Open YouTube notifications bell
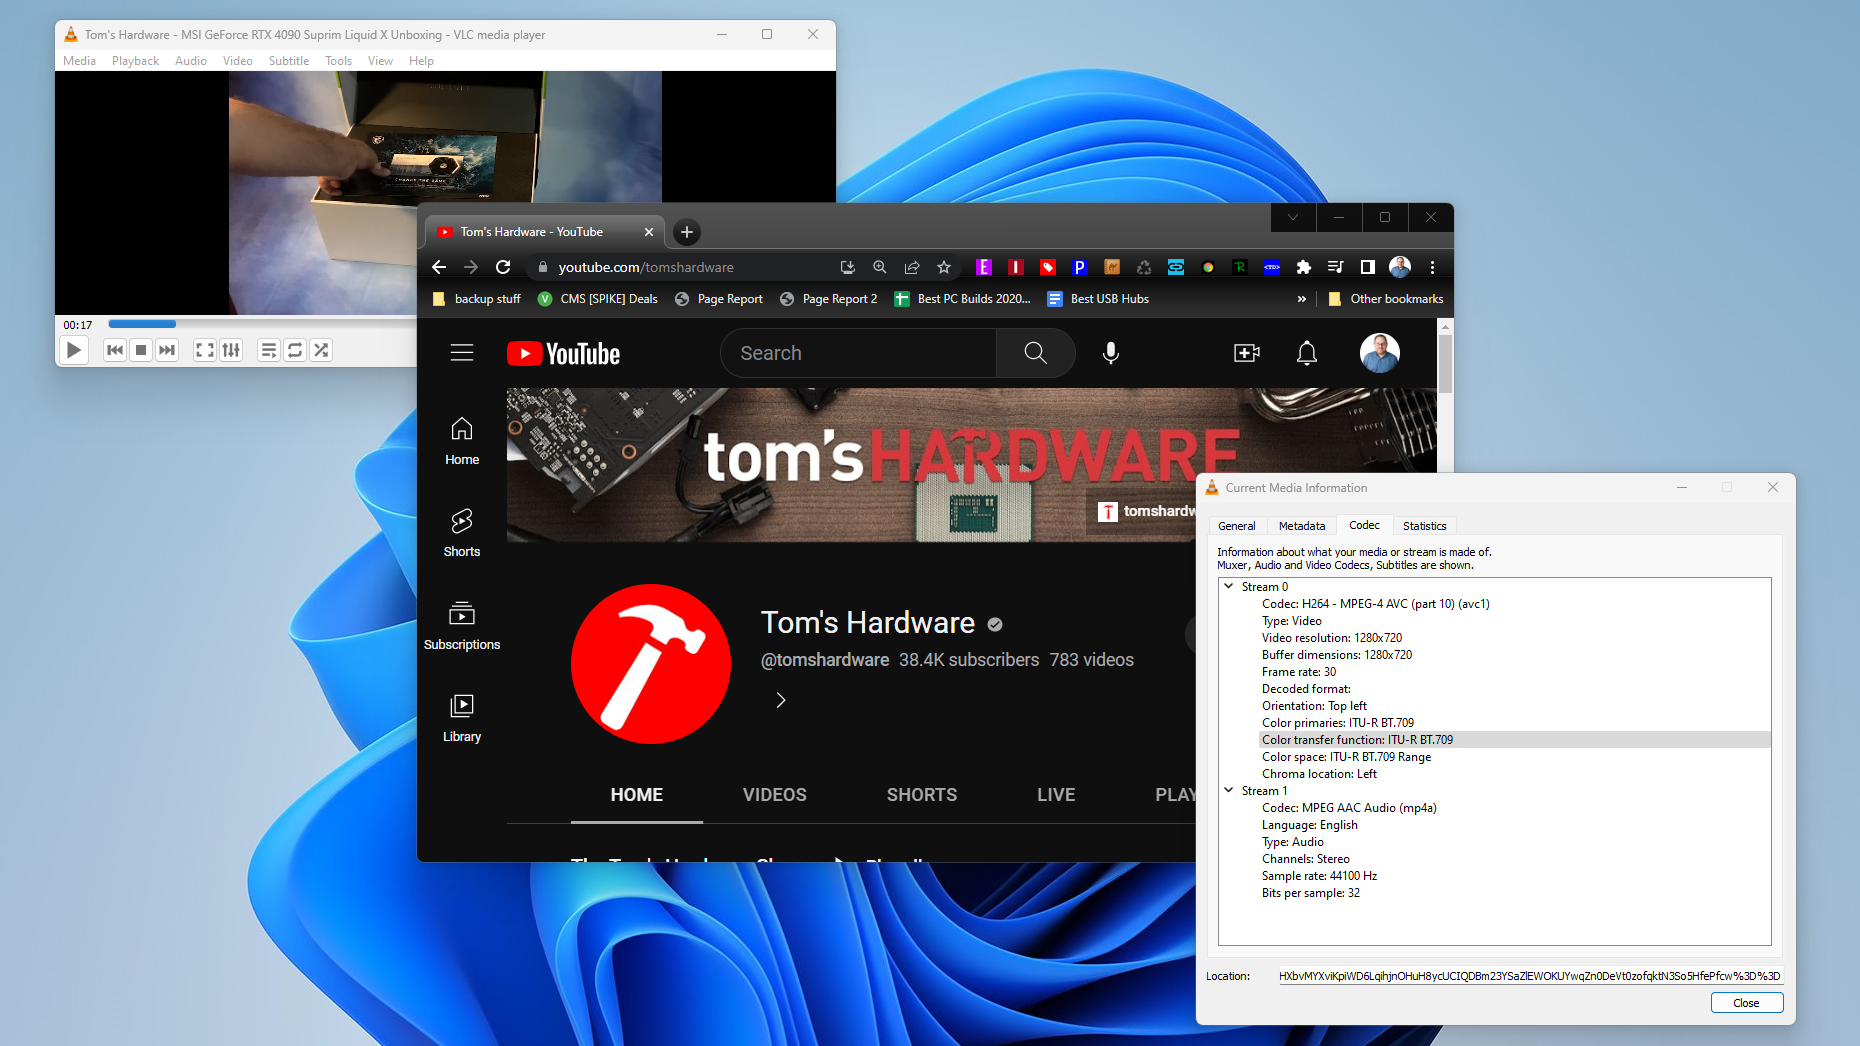This screenshot has width=1860, height=1046. (1306, 353)
